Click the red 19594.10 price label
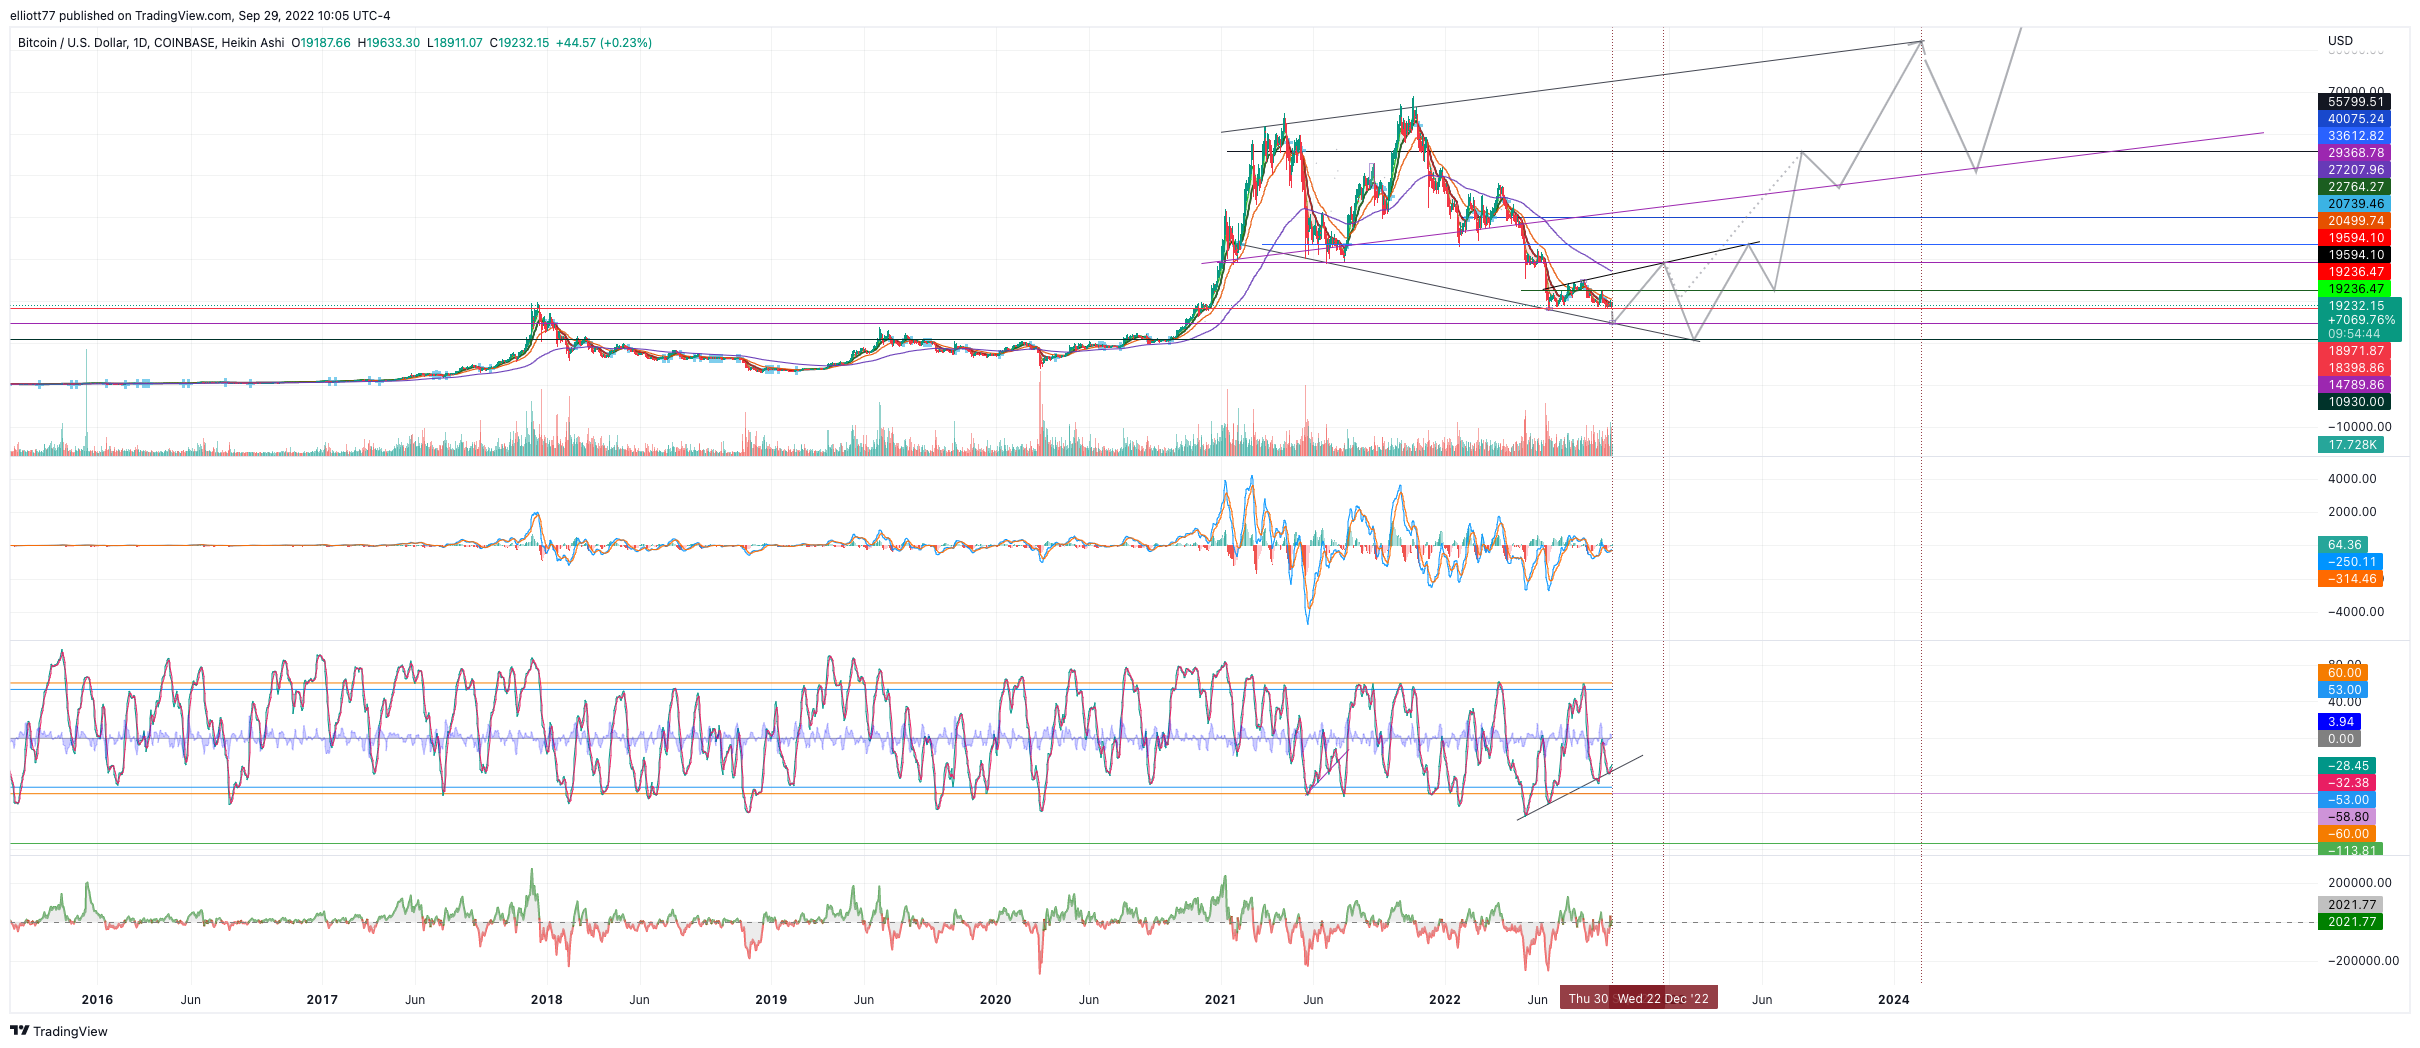This screenshot has width=2420, height=1048. 2354,238
